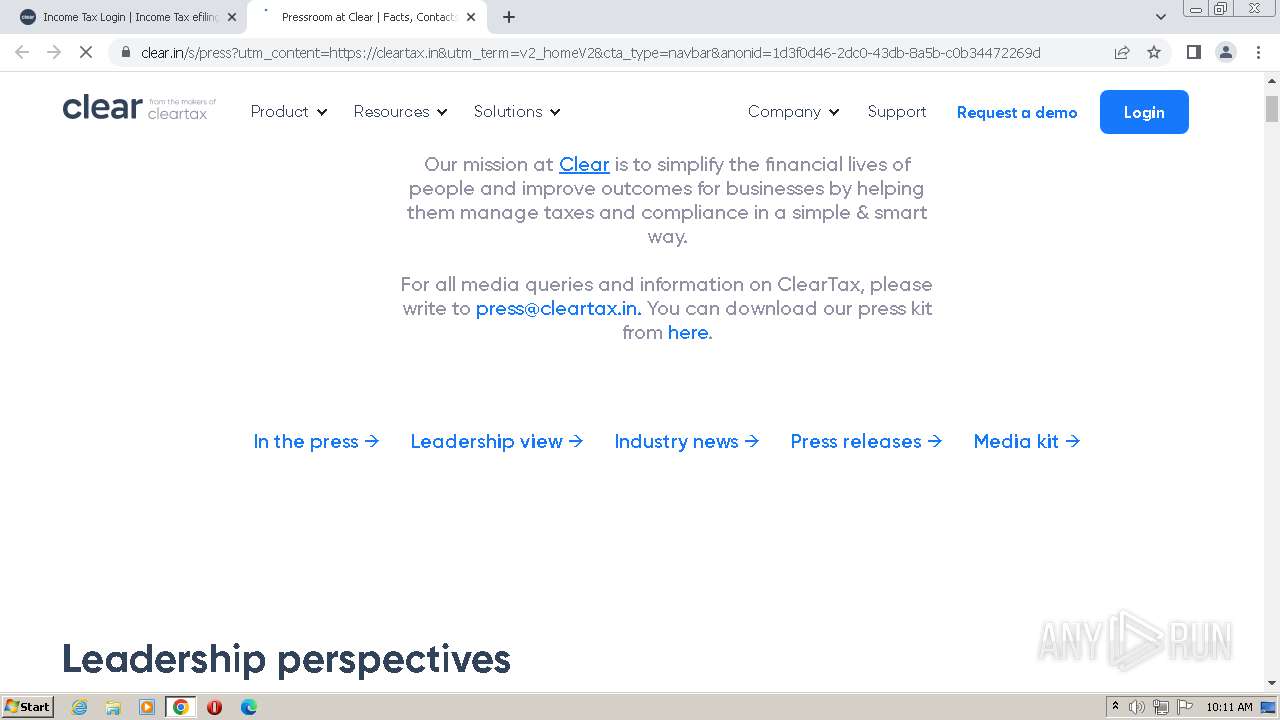Viewport: 1280px width, 720px height.
Task: Expand the Product dropdown menu
Action: point(289,112)
